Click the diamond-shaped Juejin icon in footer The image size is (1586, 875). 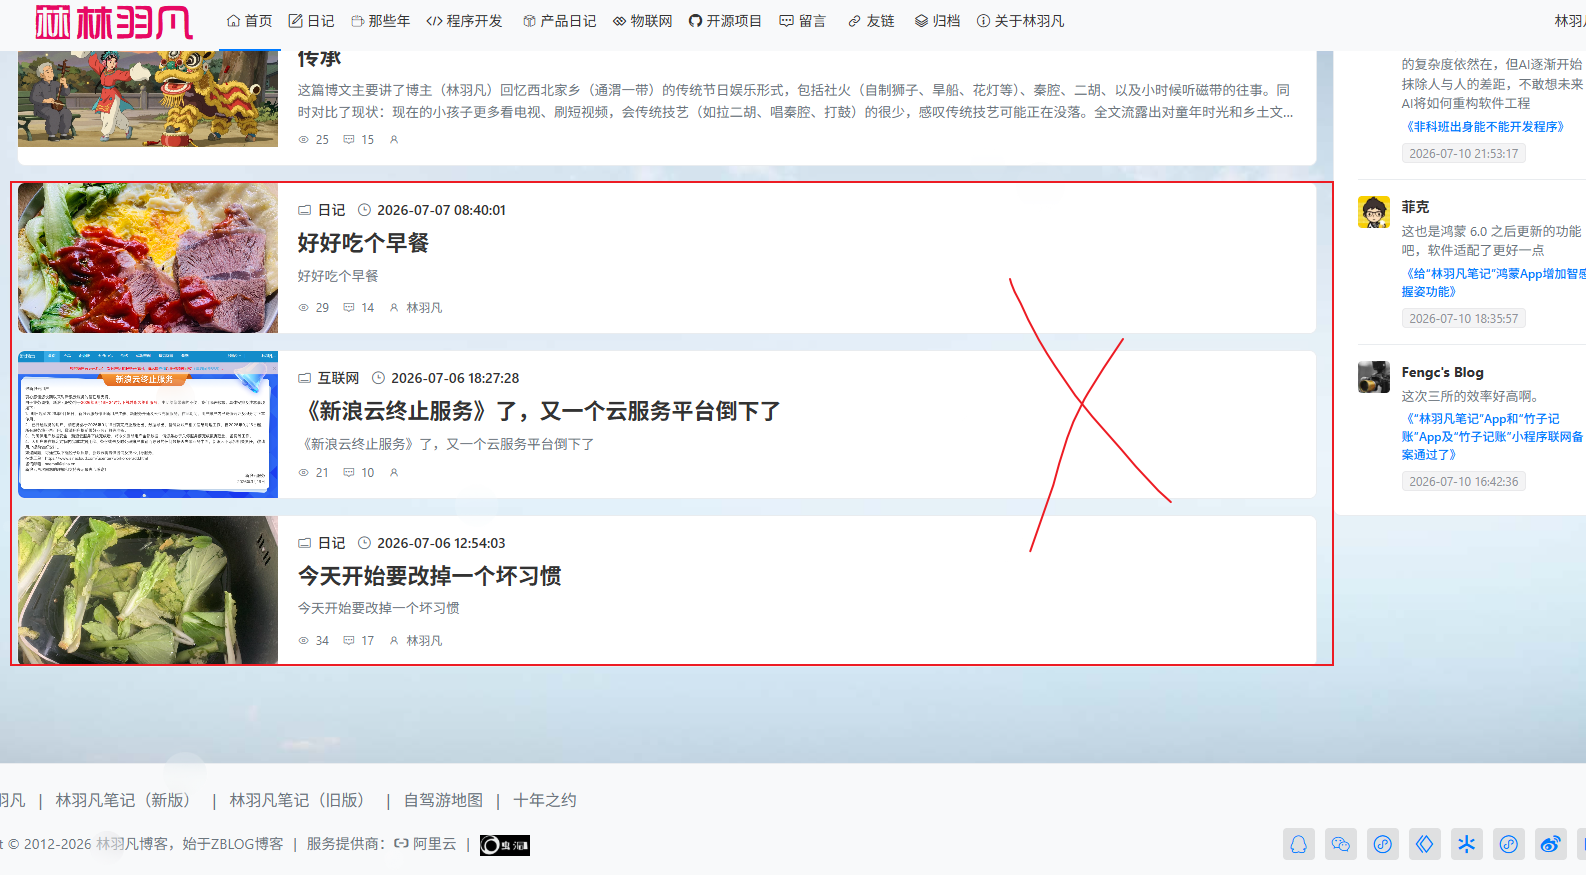pos(1425,844)
